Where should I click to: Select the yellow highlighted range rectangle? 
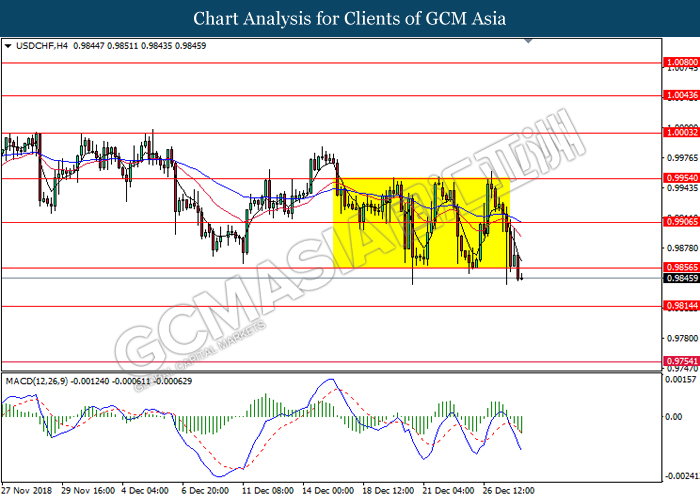pos(421,223)
